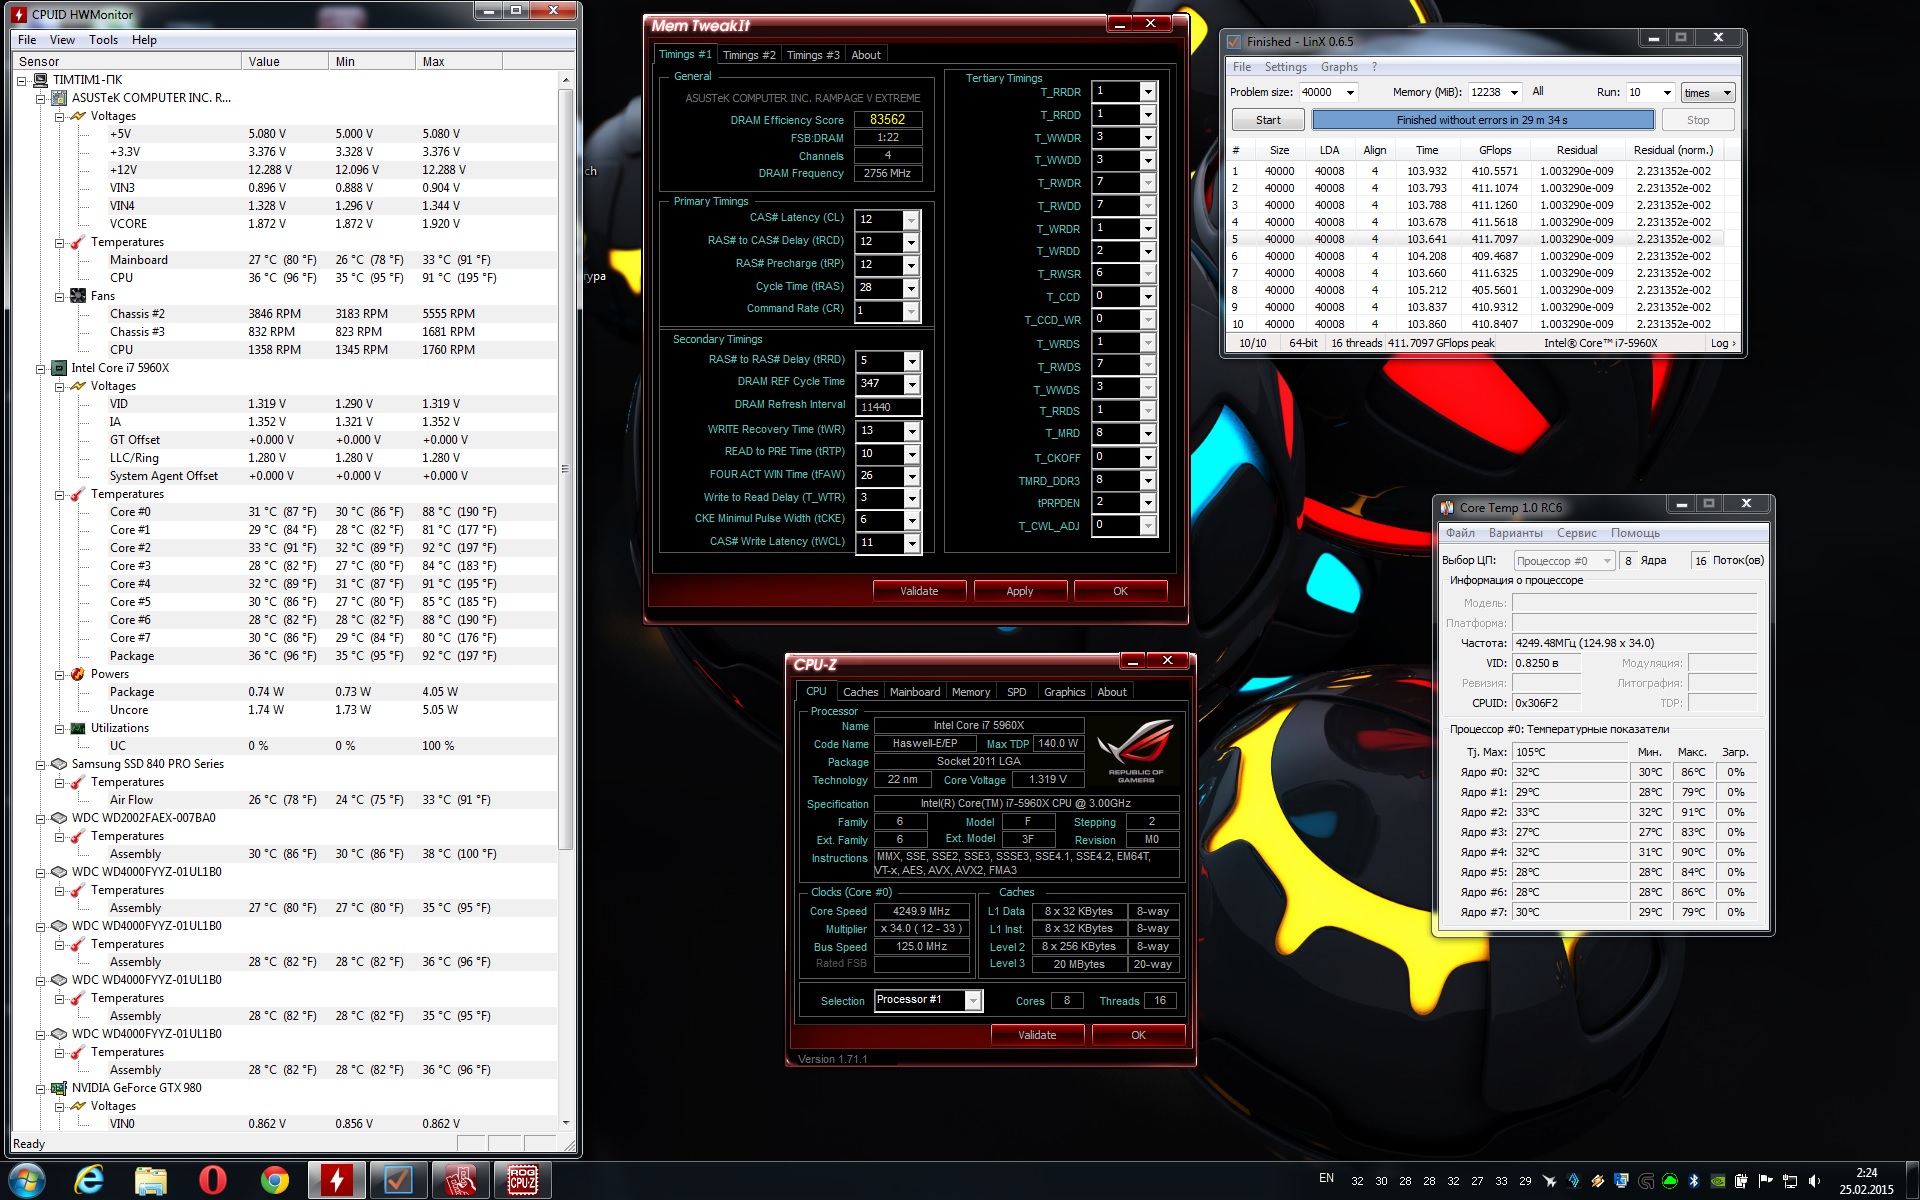Open the Tools menu in HWMonitor
The height and width of the screenshot is (1200, 1920).
(x=103, y=40)
